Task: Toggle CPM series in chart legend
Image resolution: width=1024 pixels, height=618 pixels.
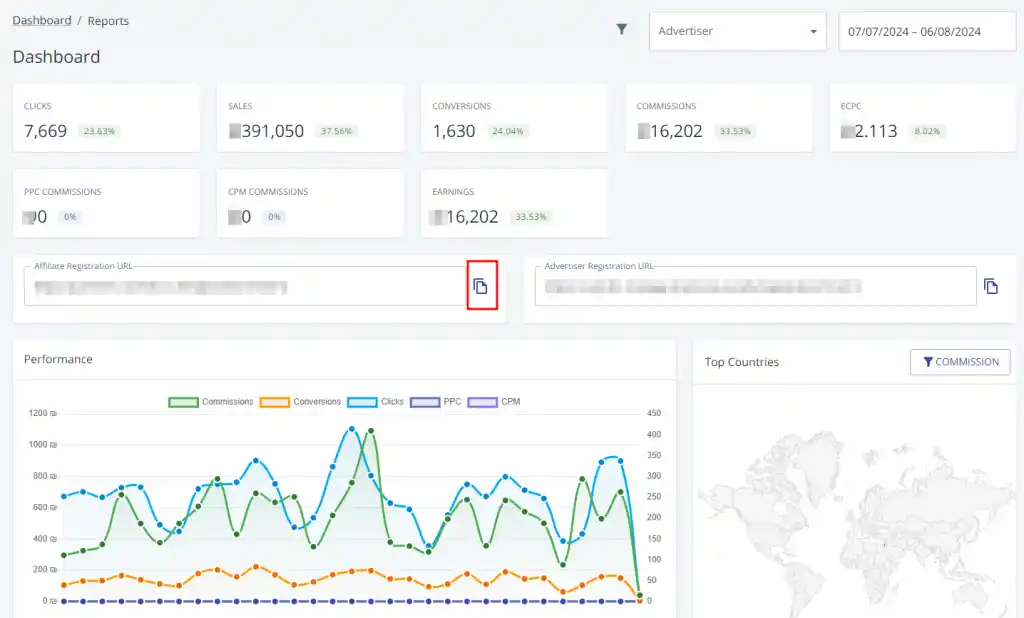Action: (494, 402)
